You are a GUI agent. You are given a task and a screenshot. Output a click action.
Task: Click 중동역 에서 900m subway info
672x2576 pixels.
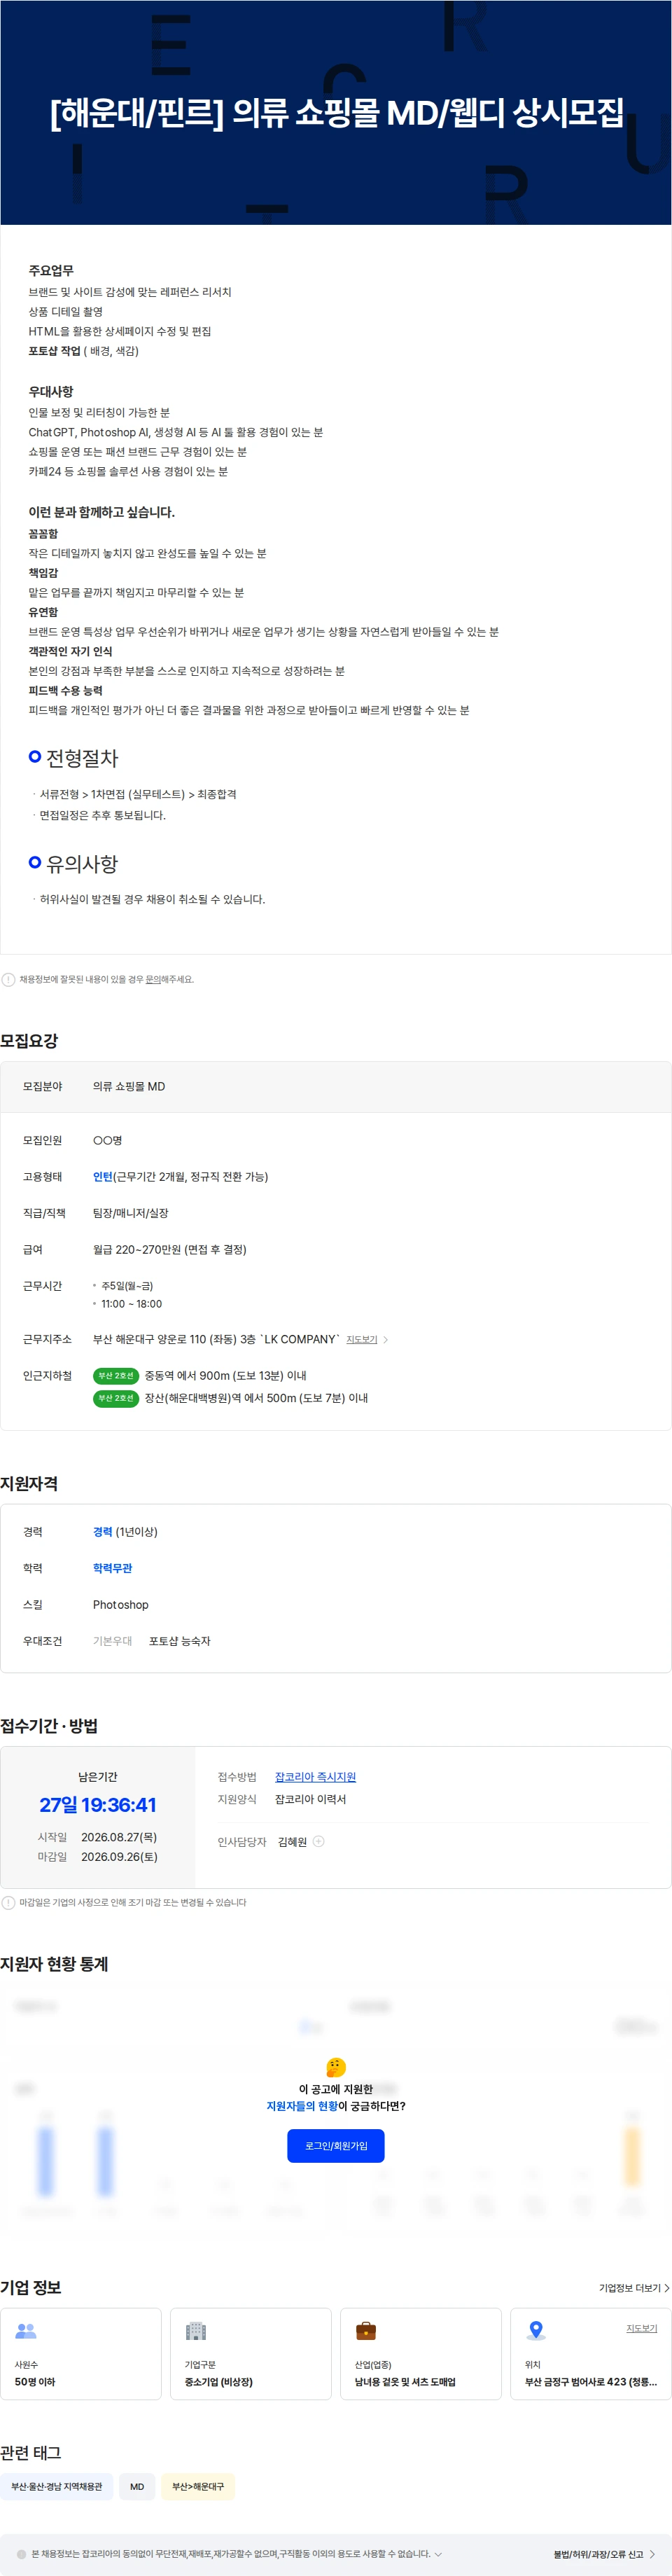point(225,1375)
